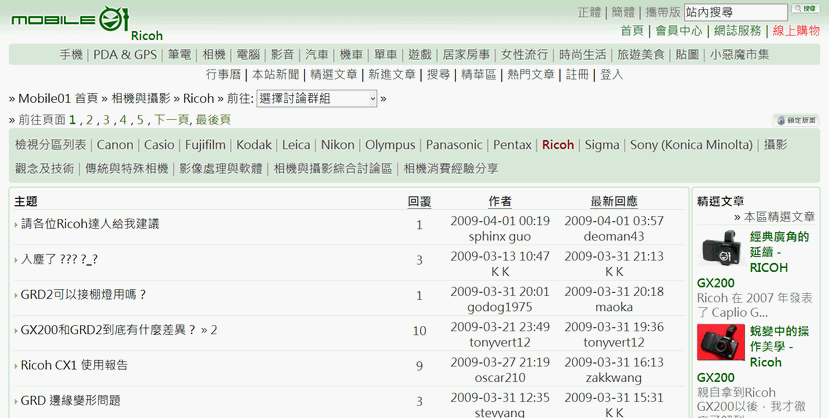Go to page 5
Screen dimensions: 829x418
point(140,120)
